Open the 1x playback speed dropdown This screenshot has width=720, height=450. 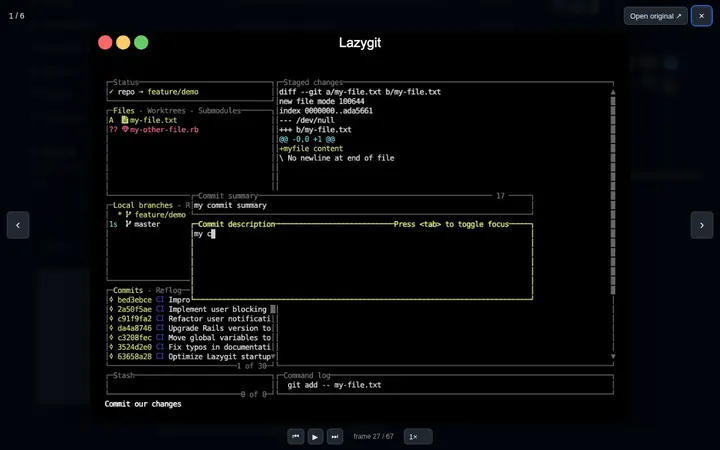point(418,436)
